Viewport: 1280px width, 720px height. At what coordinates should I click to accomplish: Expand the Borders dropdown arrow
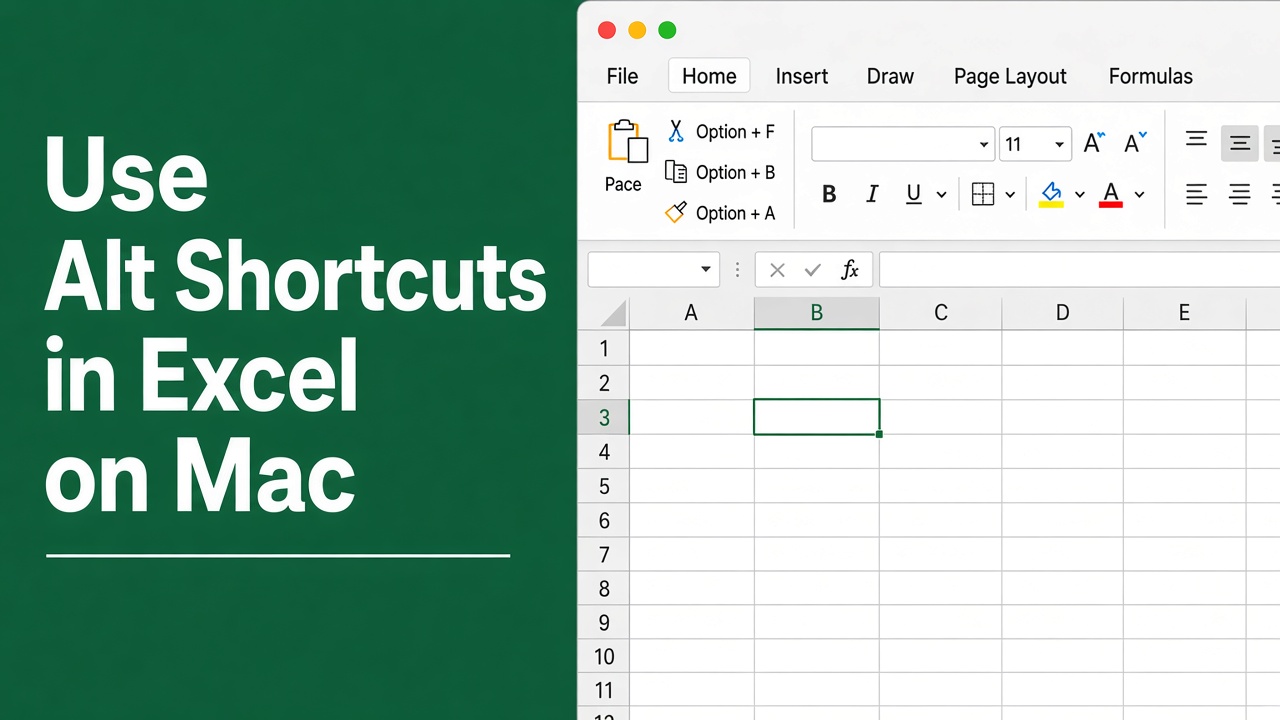1010,195
